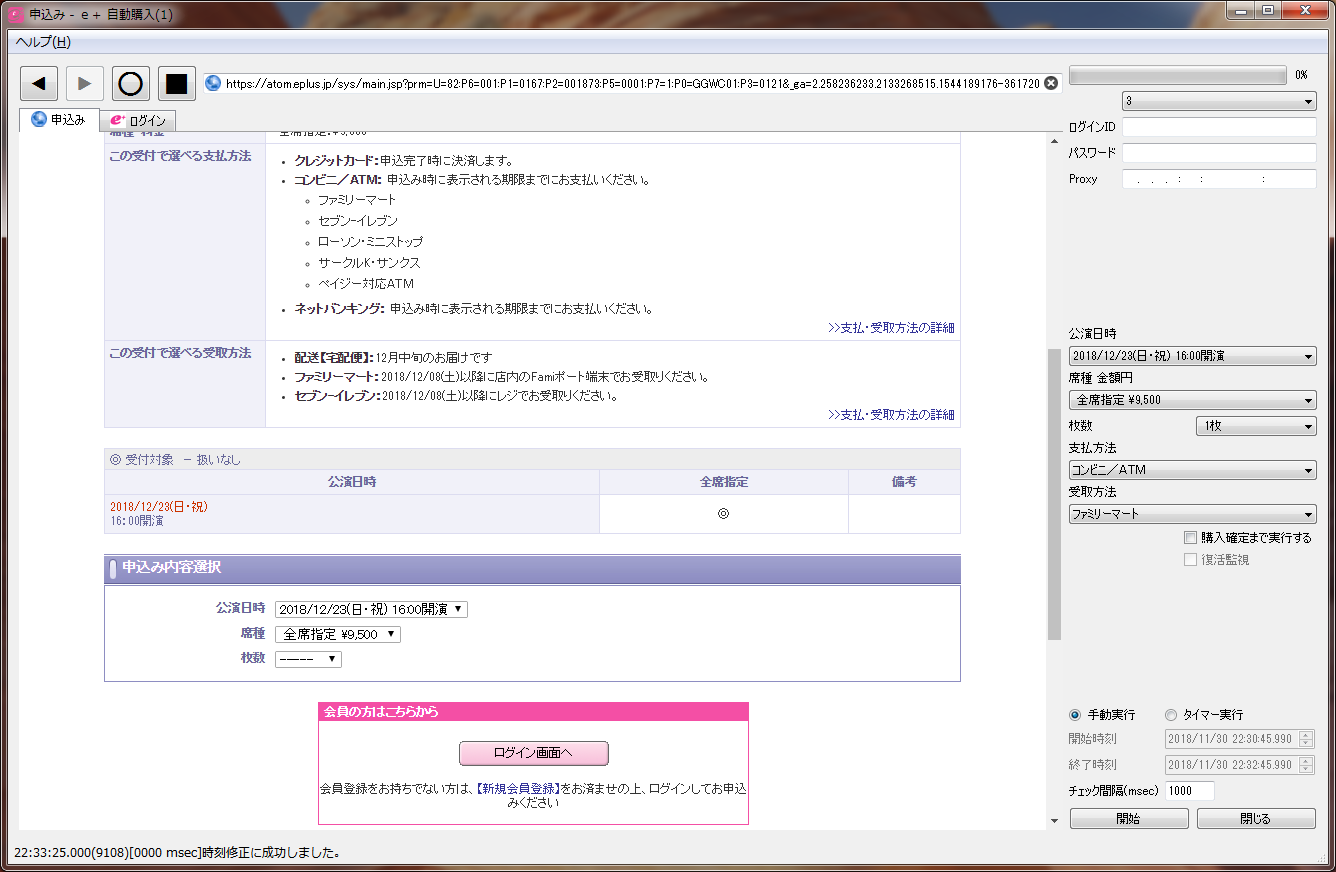Select the 手動実行 radio button
This screenshot has width=1336, height=872.
[x=1075, y=715]
